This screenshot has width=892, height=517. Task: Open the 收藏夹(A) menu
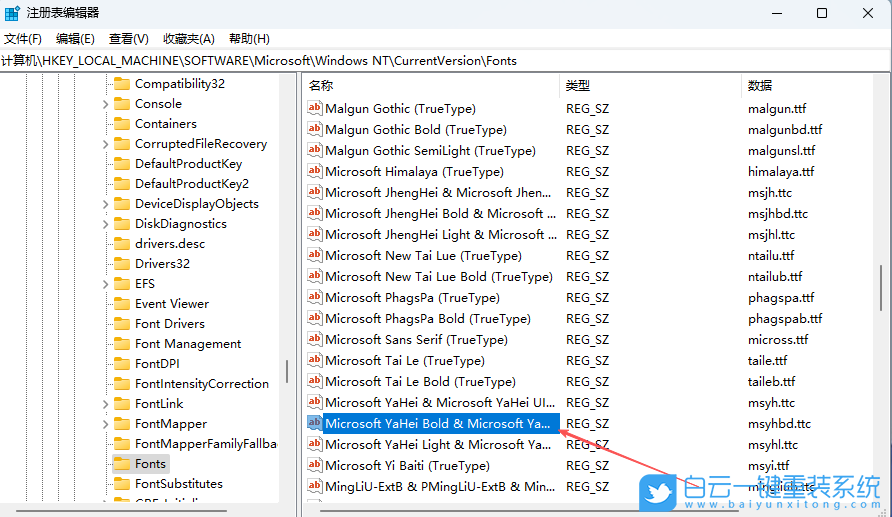click(x=189, y=39)
